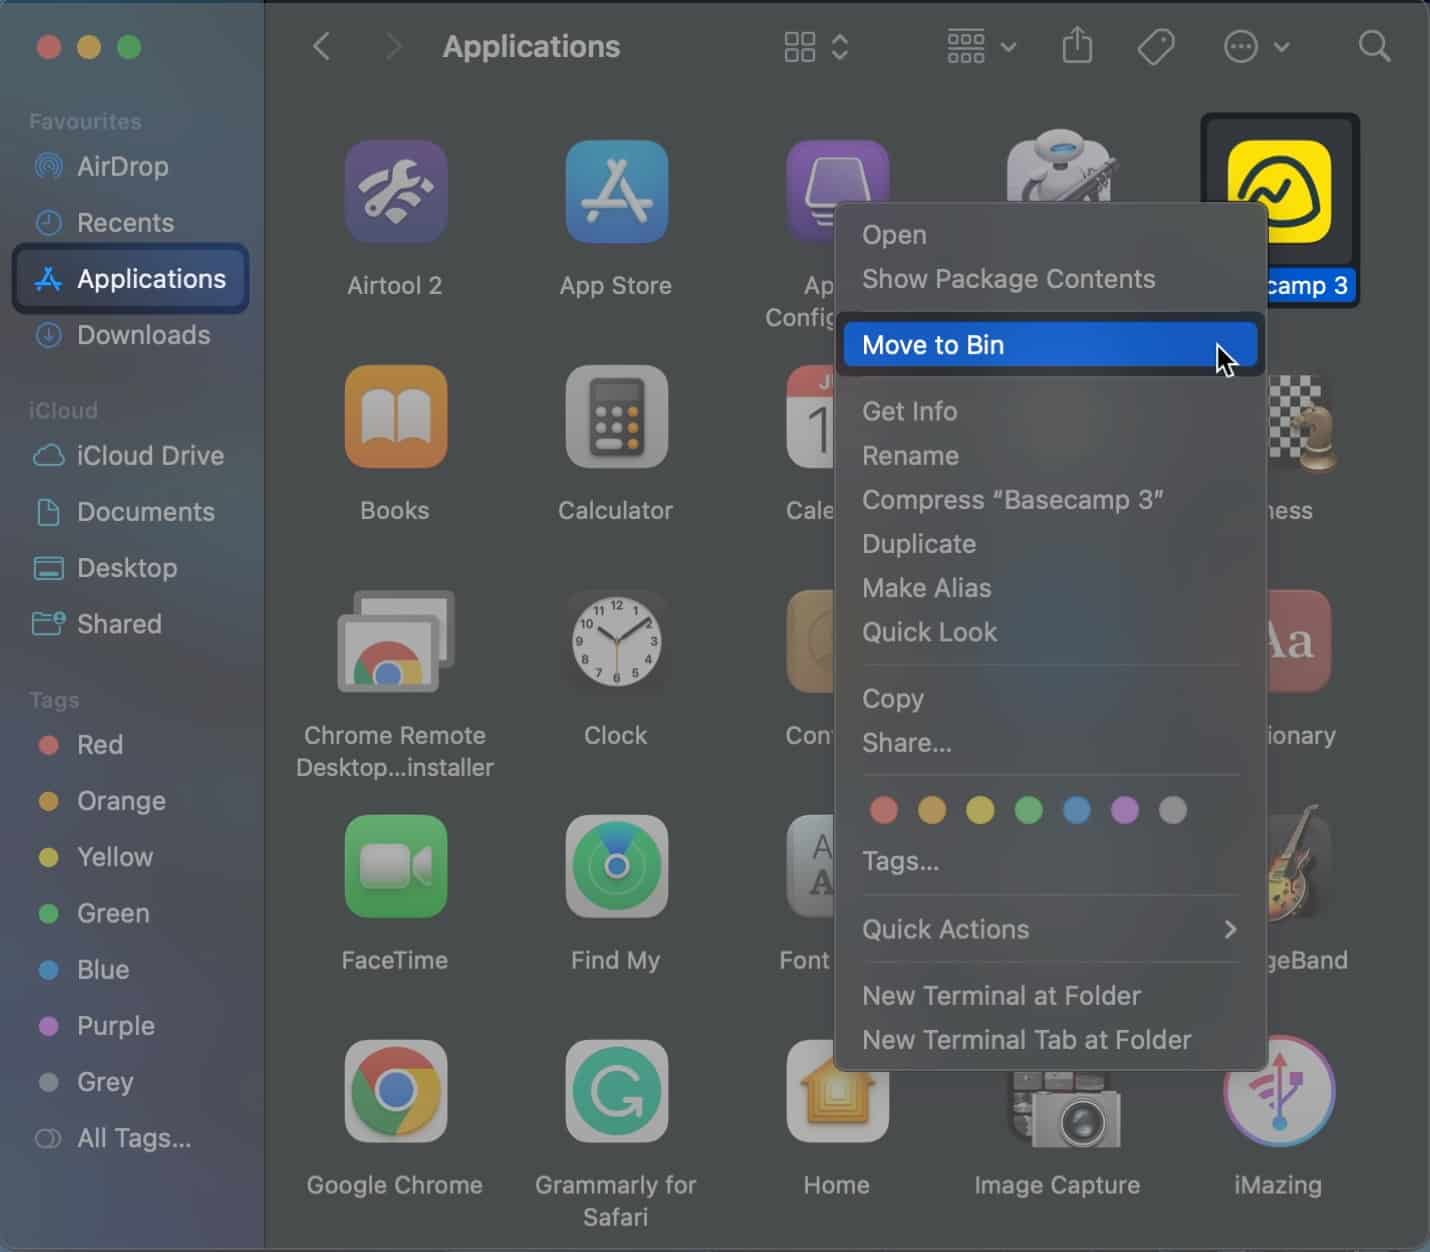Click the Share toolbar icon

(x=1077, y=46)
